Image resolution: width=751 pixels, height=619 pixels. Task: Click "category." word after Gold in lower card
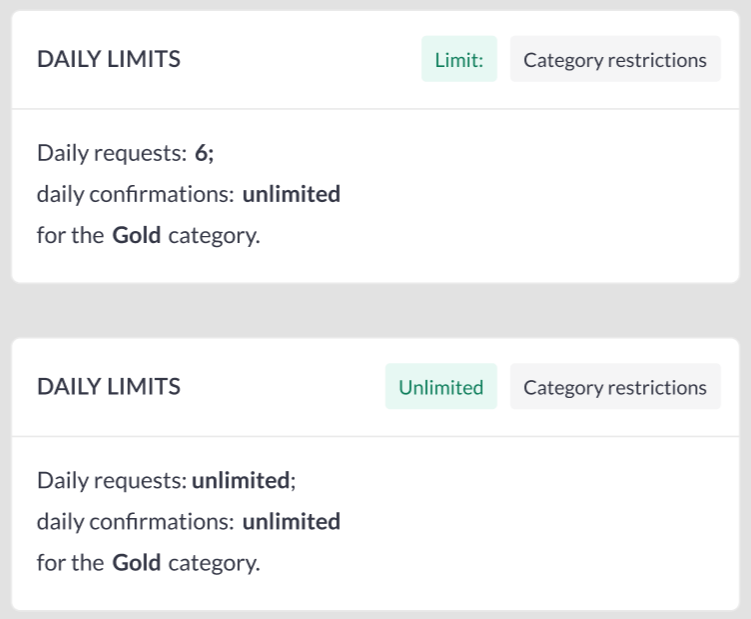tap(214, 563)
